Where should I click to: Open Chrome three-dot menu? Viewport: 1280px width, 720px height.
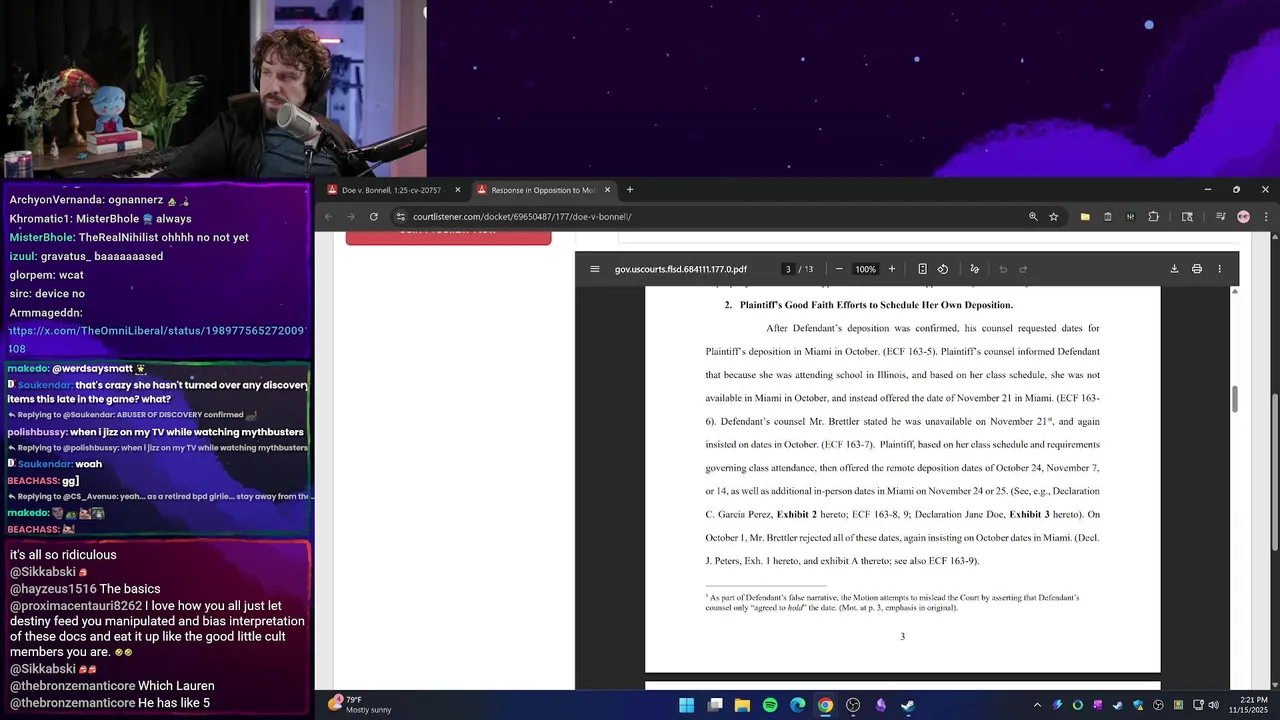pyautogui.click(x=1266, y=216)
